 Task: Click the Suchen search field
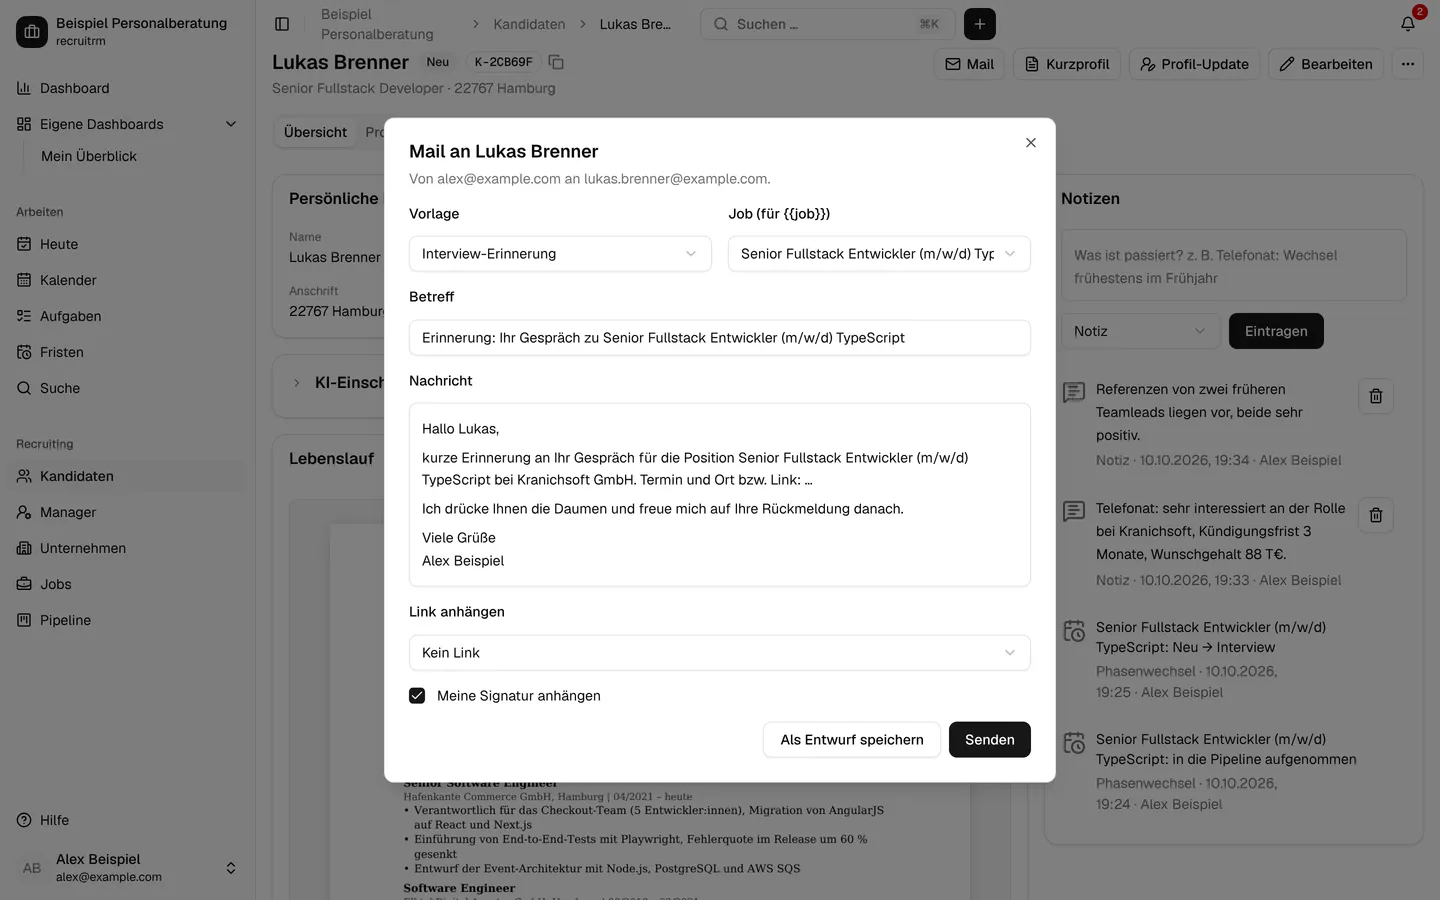(828, 24)
